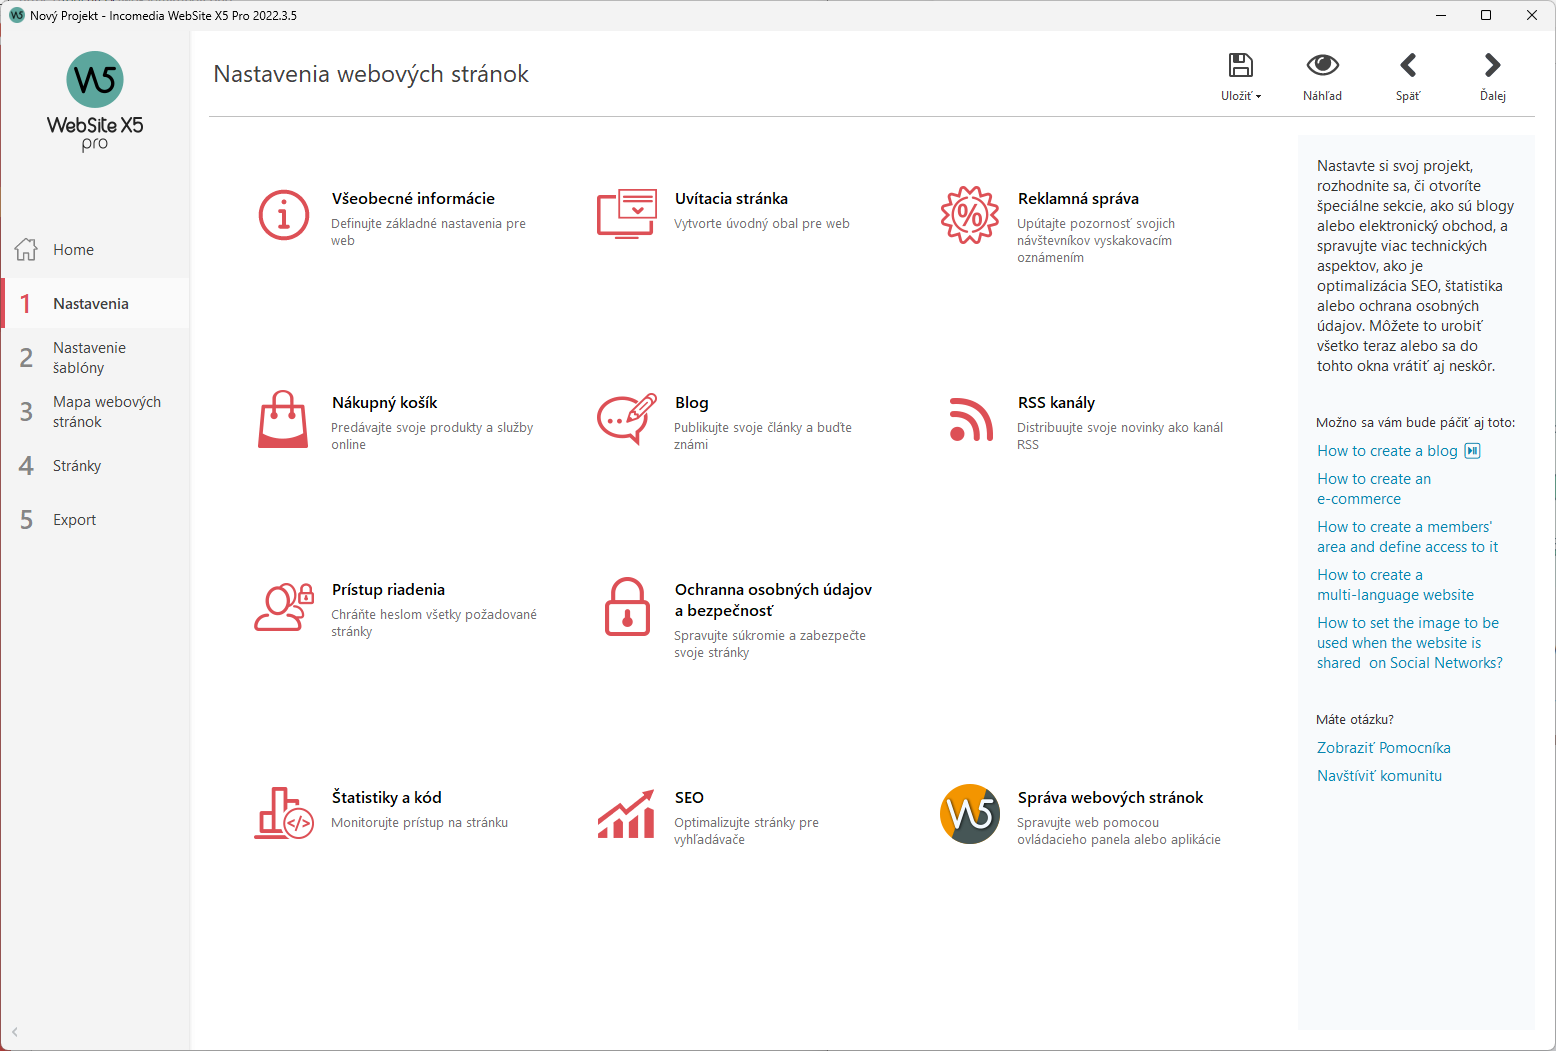Image resolution: width=1556 pixels, height=1051 pixels.
Task: Click the Reklamná správa title
Action: (x=1078, y=199)
